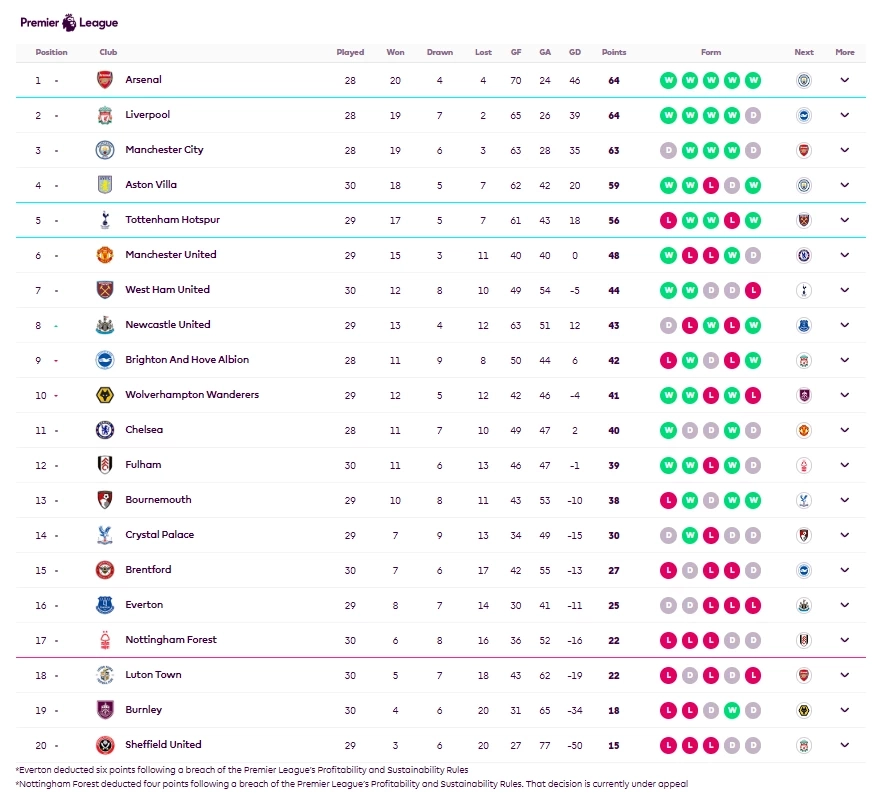Click Crystal Palace's club crest
This screenshot has height=801, width=883.
tap(105, 535)
